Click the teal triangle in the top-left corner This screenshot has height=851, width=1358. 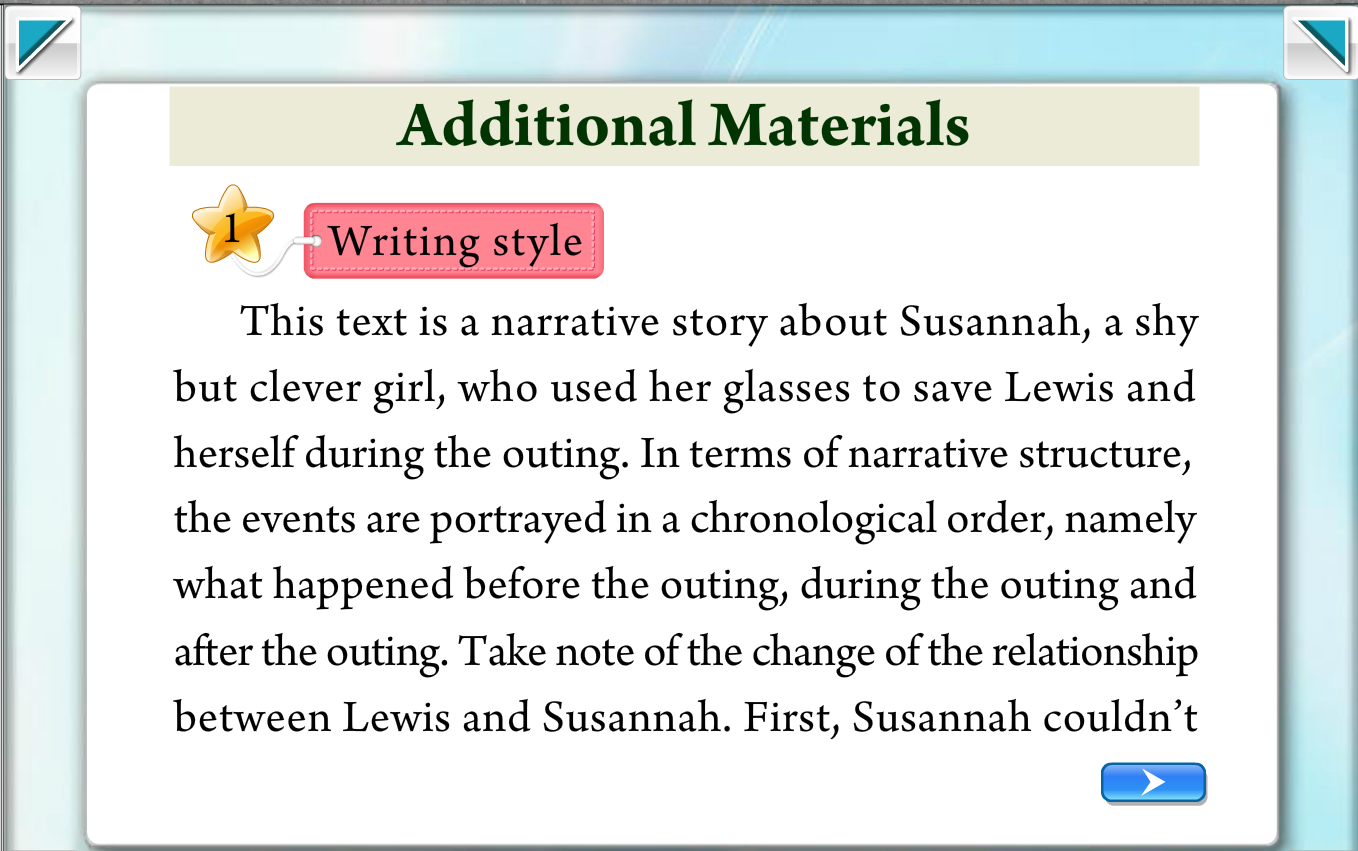[41, 46]
